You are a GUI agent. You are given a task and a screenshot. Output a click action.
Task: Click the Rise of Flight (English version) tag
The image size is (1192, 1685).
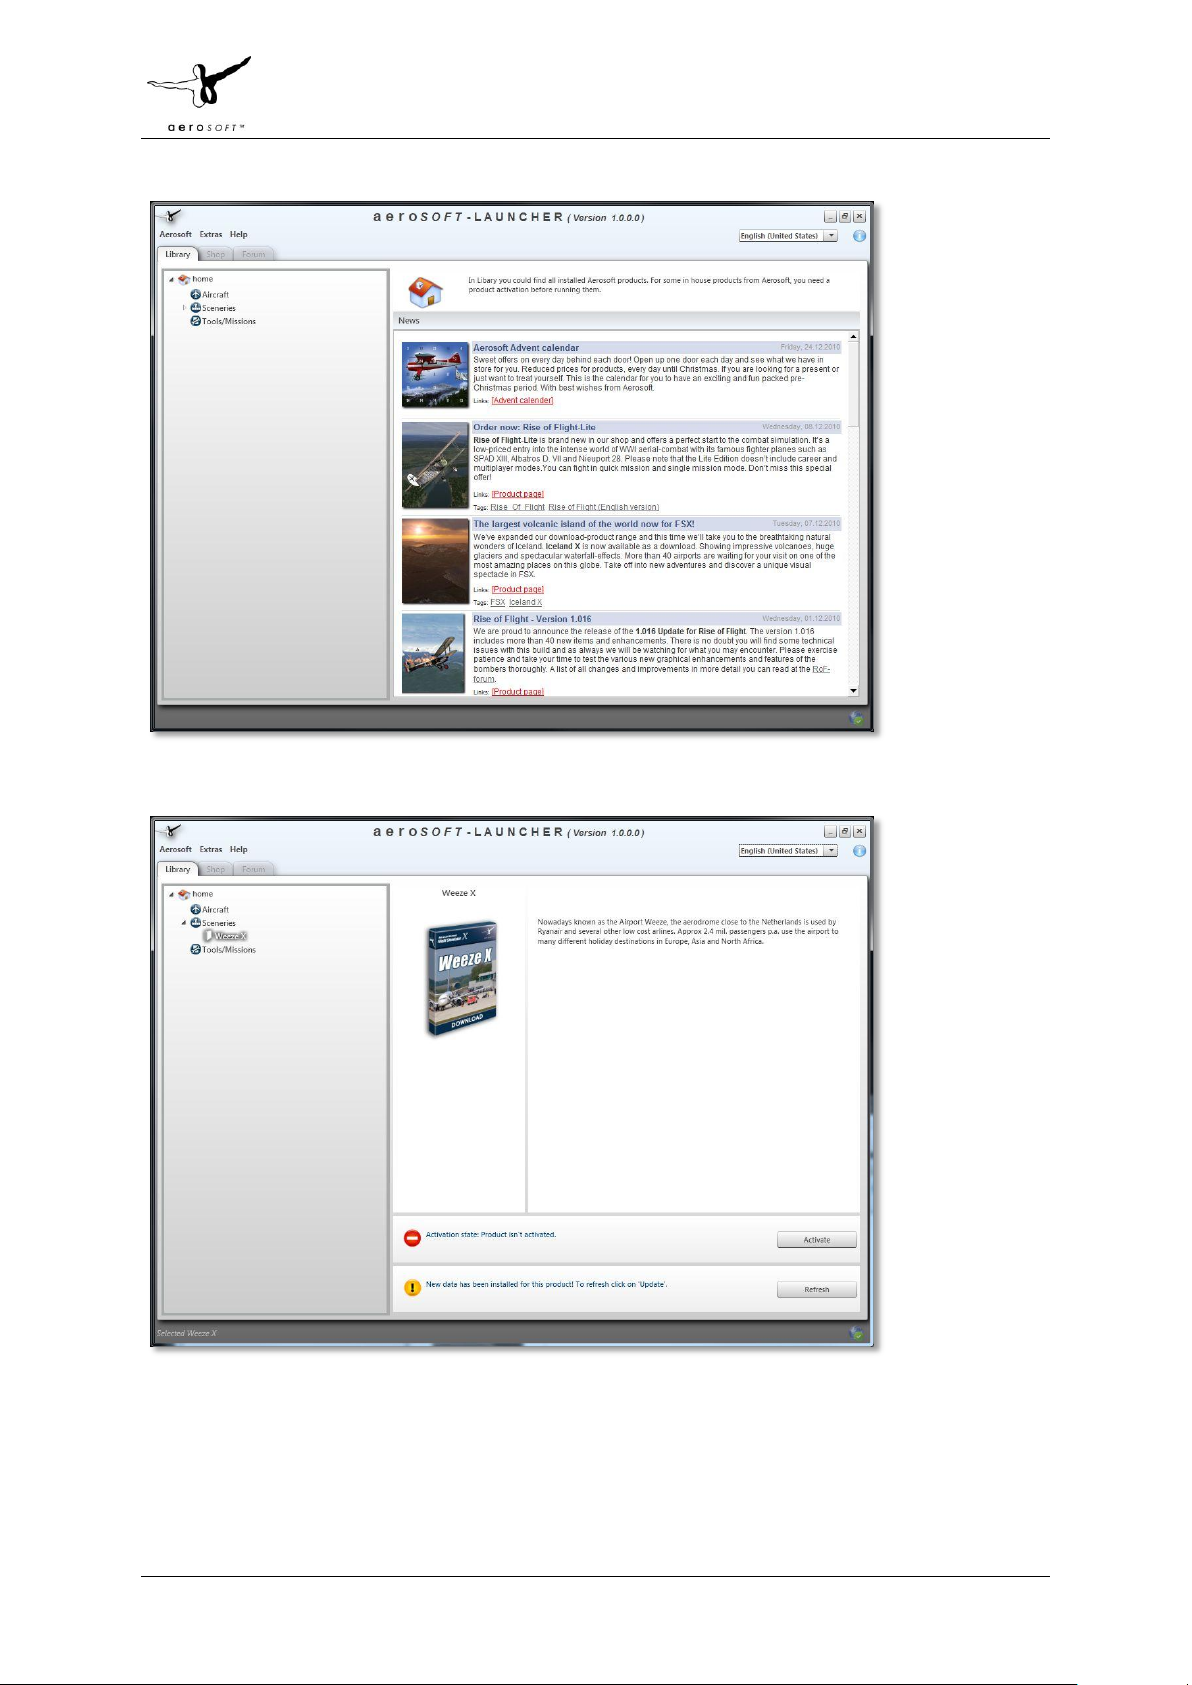[x=604, y=507]
